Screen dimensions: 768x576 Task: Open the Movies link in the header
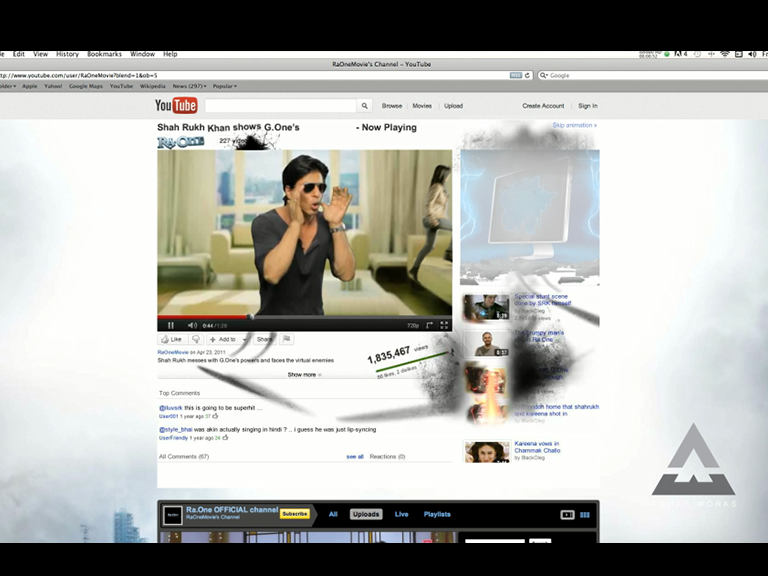[x=422, y=106]
